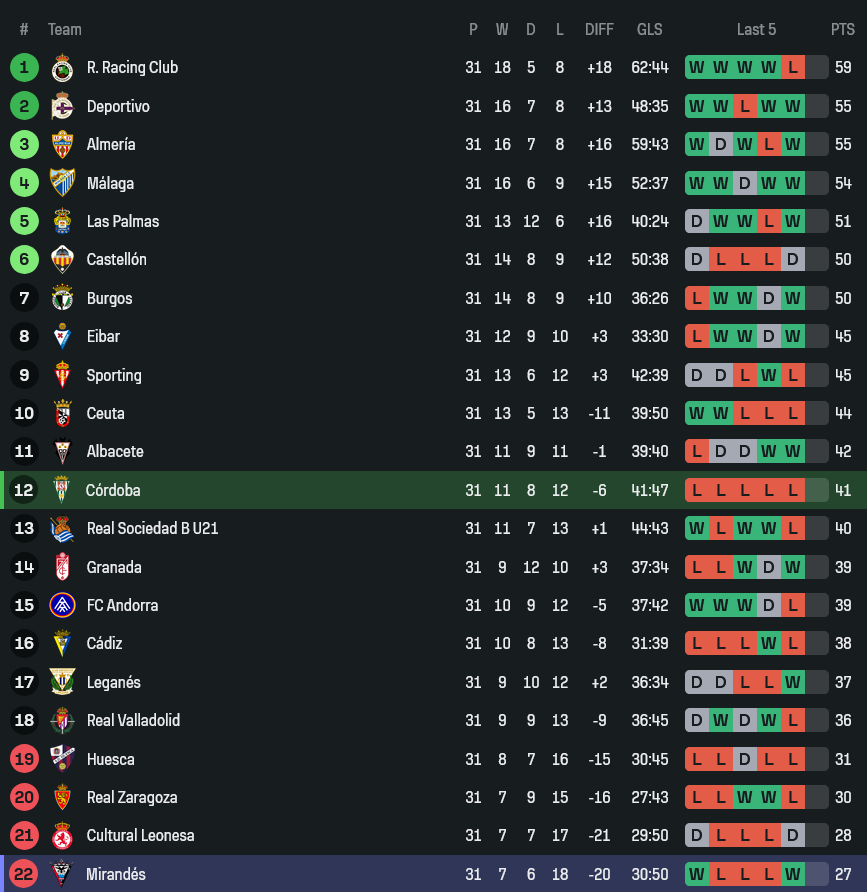Open the Real Sociedad B U21 team link
Viewport: 867px width, 892px height.
(x=152, y=528)
